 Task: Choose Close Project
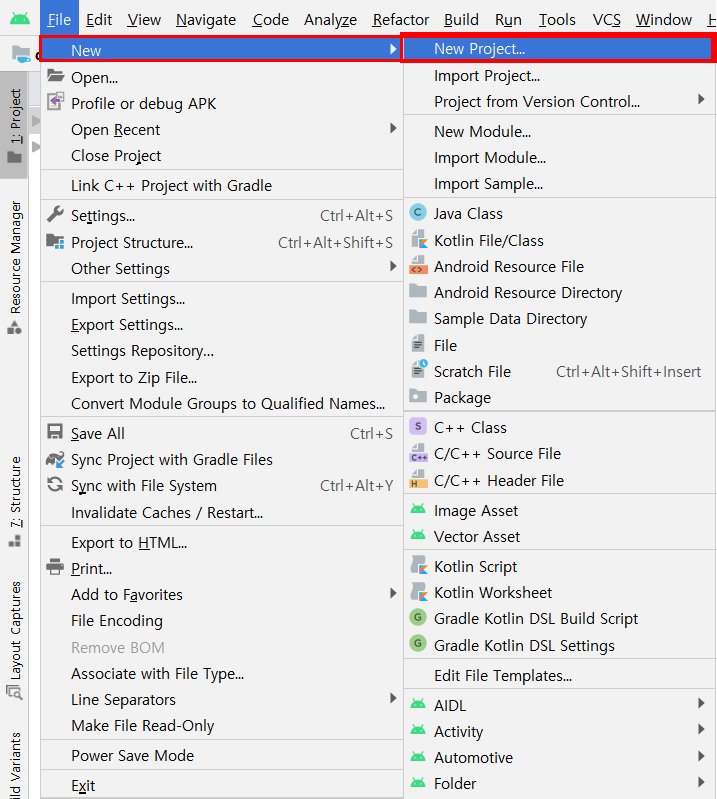(x=222, y=155)
